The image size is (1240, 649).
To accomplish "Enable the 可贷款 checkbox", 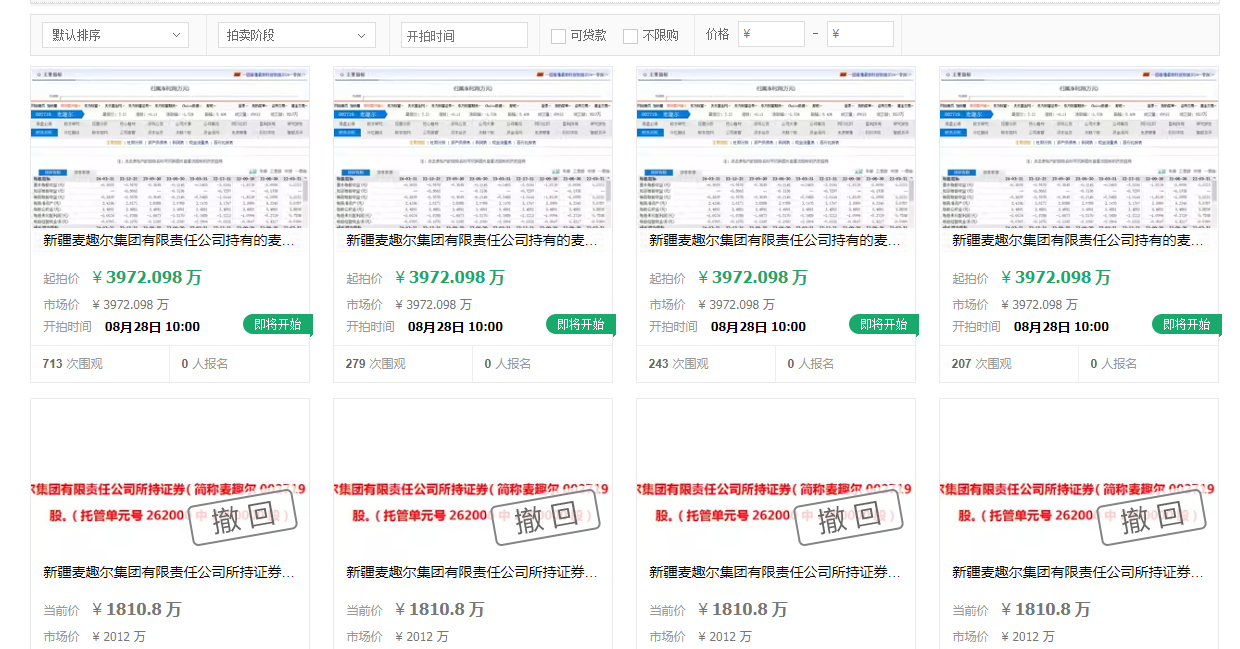I will pos(558,36).
